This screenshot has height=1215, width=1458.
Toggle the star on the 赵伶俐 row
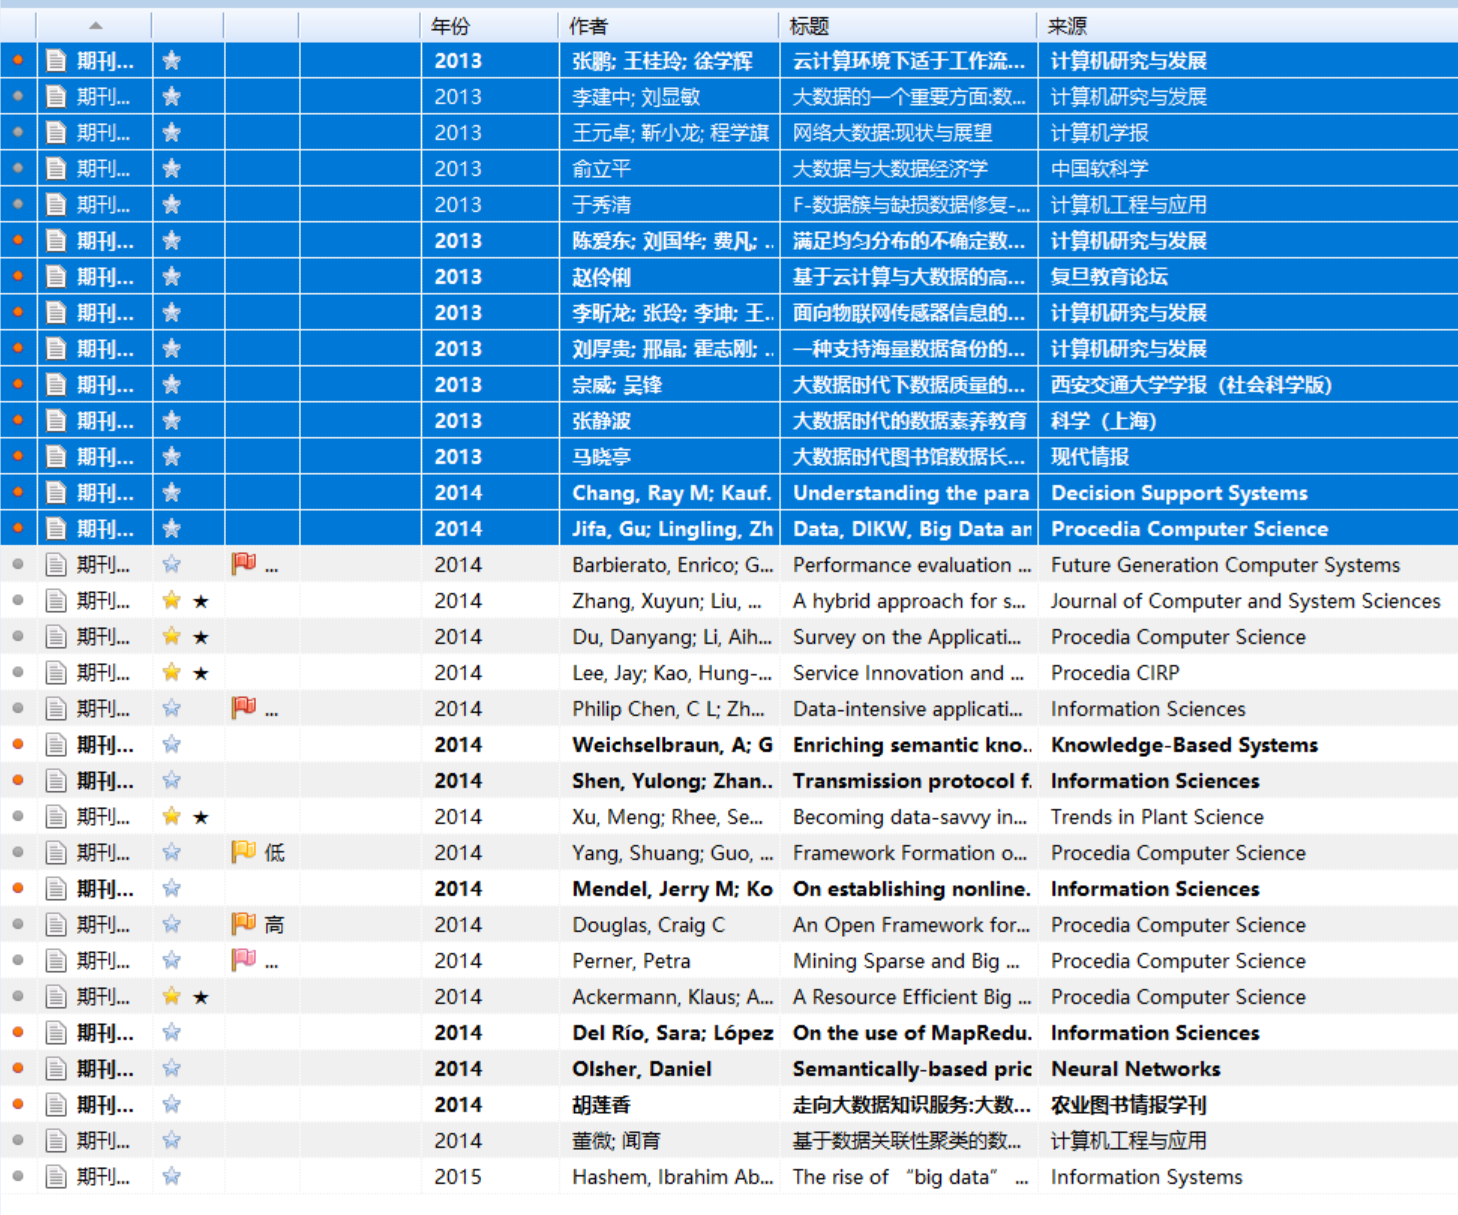point(172,277)
